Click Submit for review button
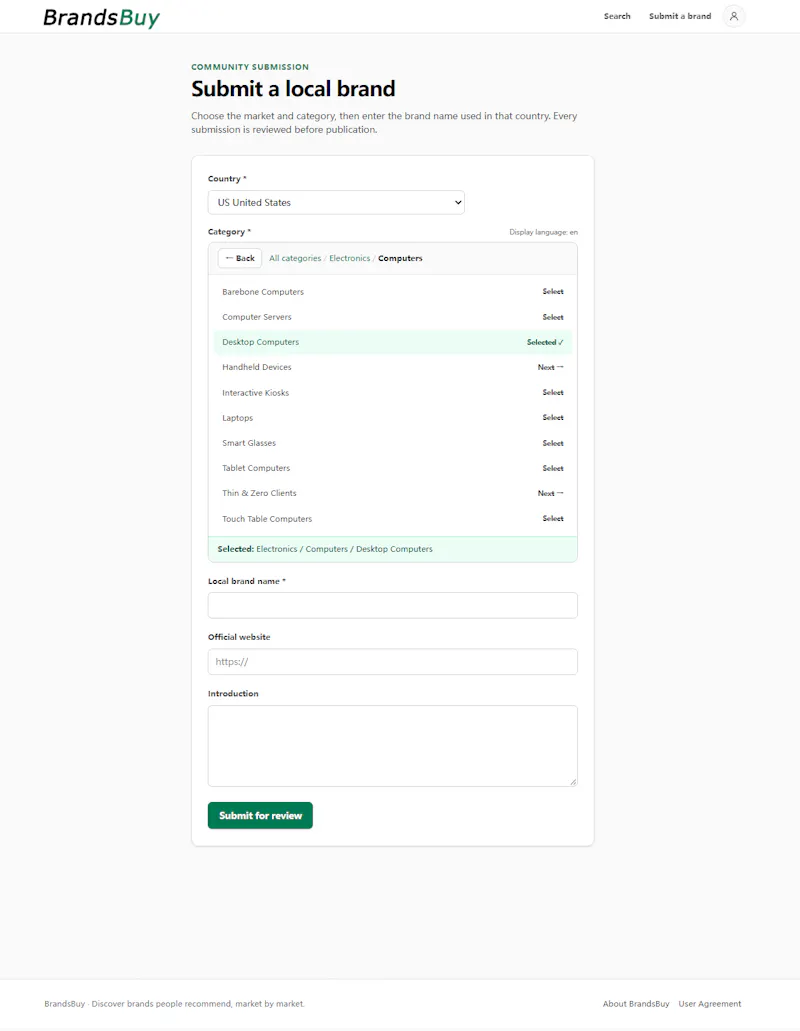The image size is (800, 1031). 260,815
